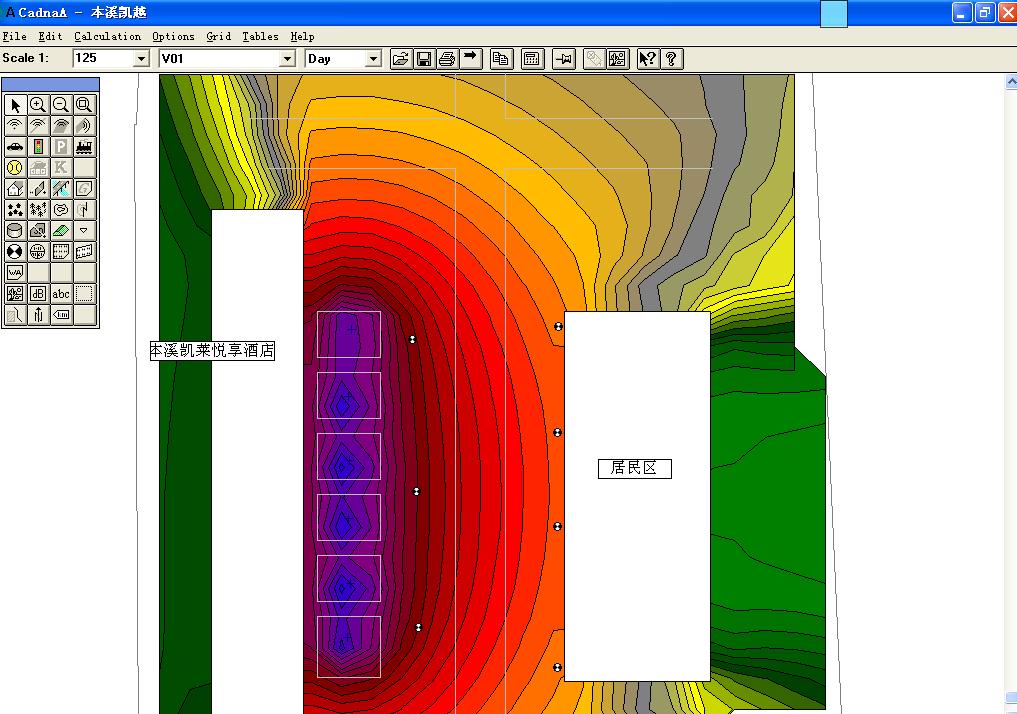The height and width of the screenshot is (714, 1017).
Task: Open the Tables menu
Action: [x=261, y=36]
